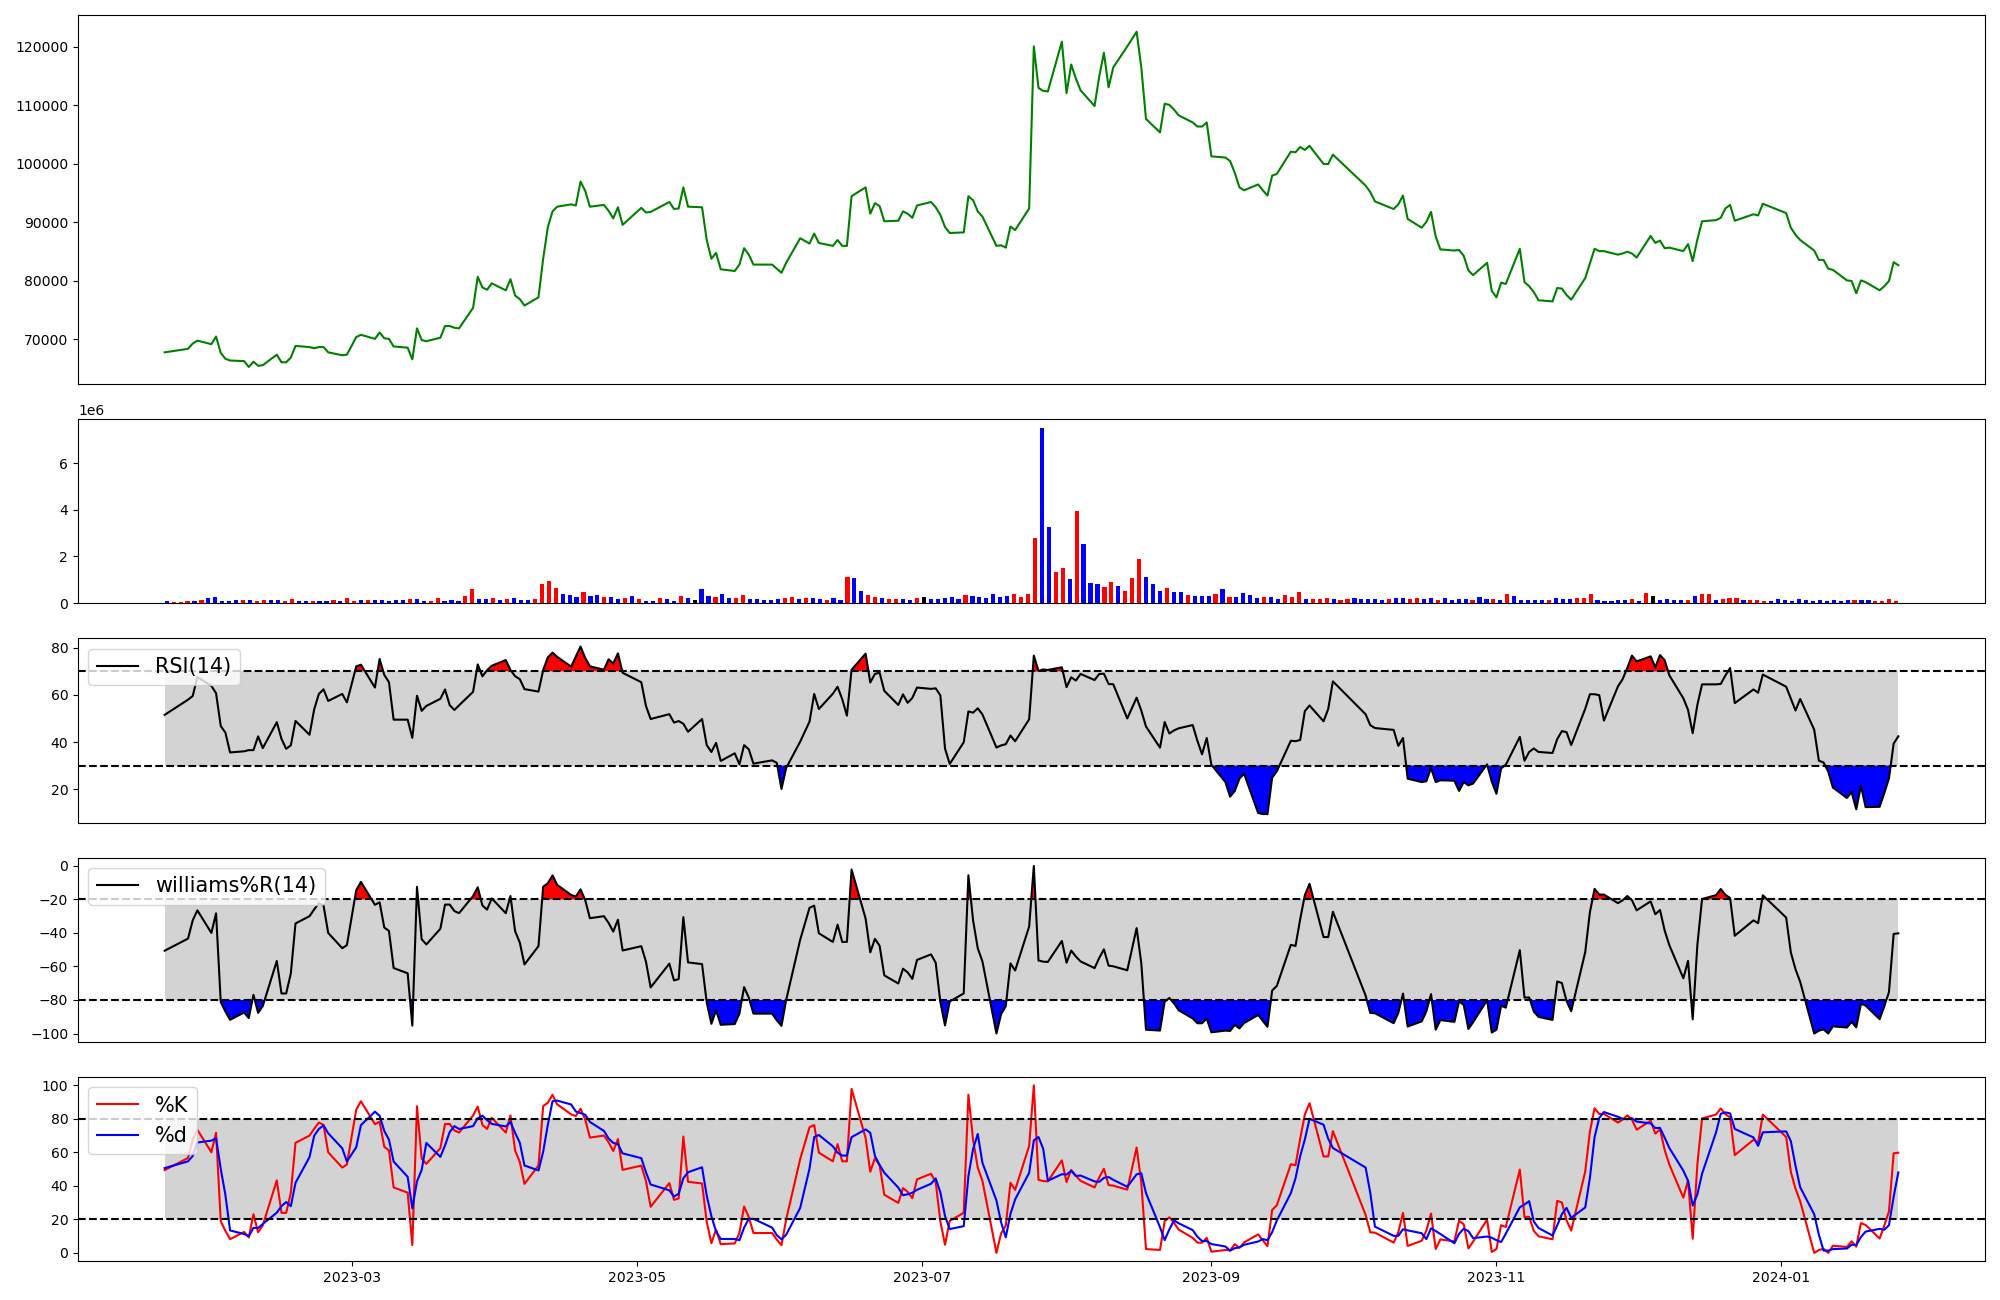Click the 2024-01 date tick label
Image resolution: width=2000 pixels, height=1300 pixels.
[x=1781, y=1277]
